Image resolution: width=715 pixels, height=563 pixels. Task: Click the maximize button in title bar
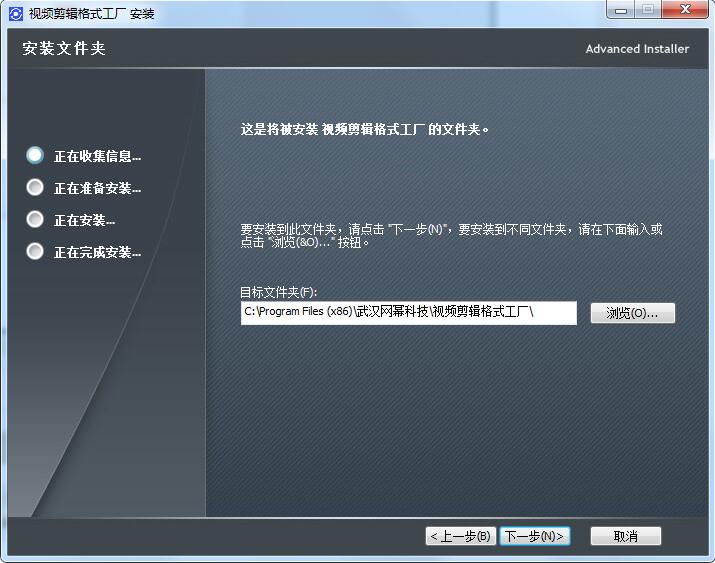pos(647,11)
